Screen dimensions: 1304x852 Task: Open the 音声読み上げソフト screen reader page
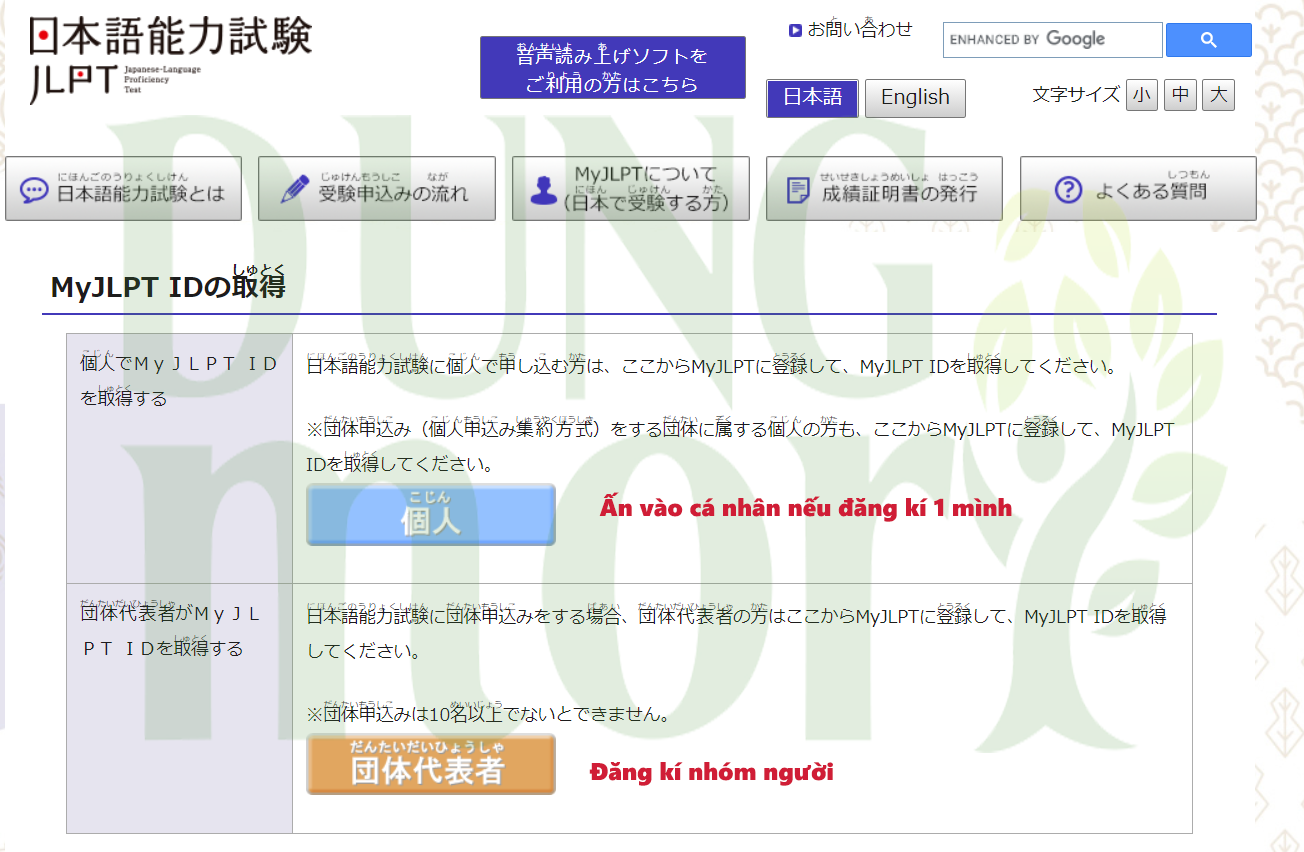[x=612, y=68]
